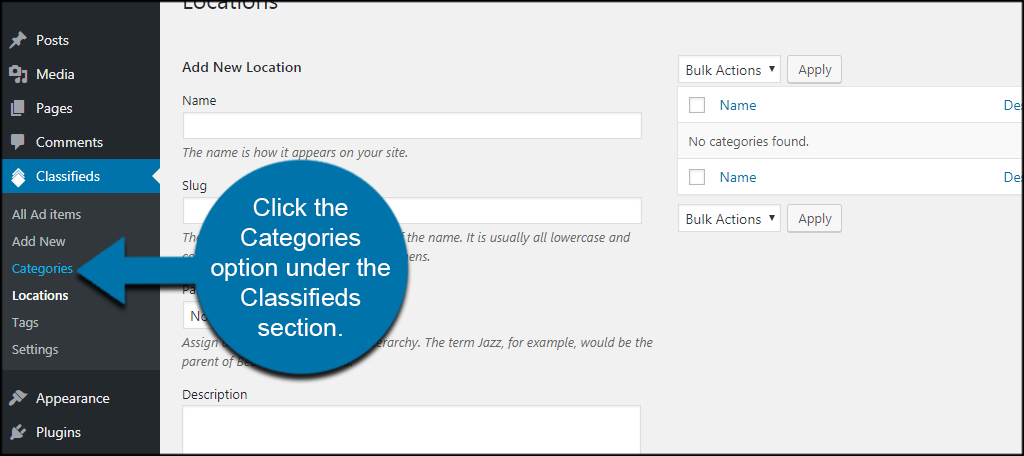Click the Comments speech bubble icon
The width and height of the screenshot is (1024, 456).
pyautogui.click(x=18, y=142)
